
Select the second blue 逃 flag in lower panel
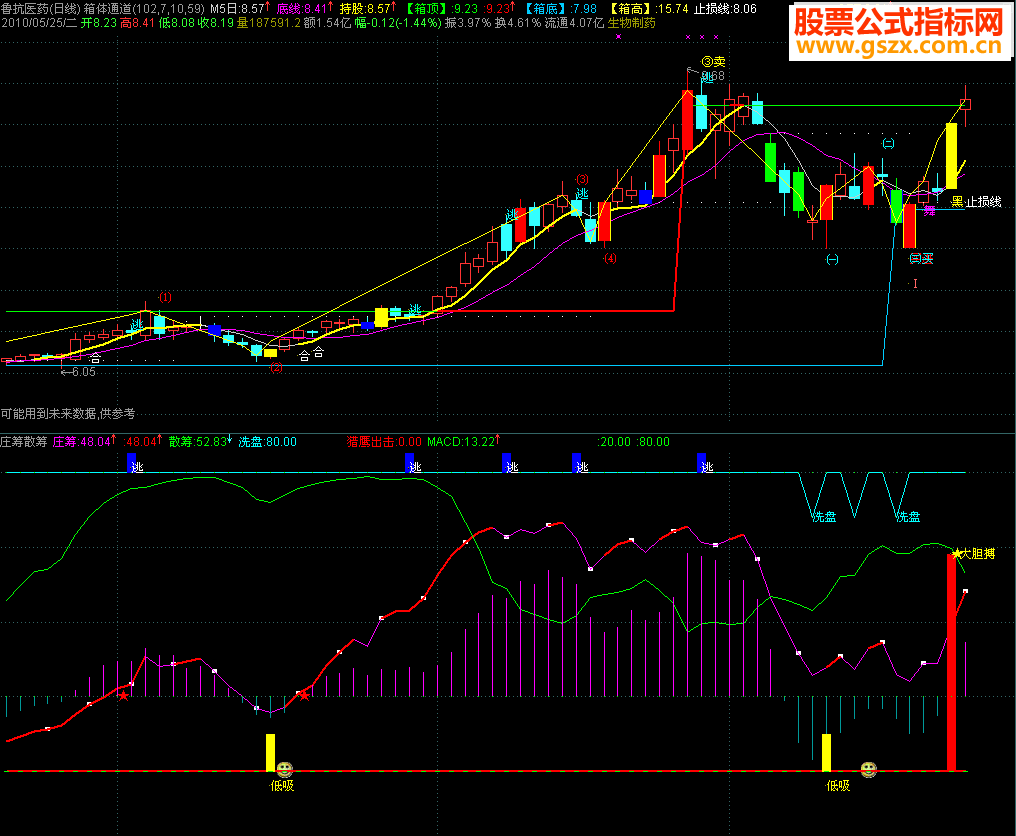(x=410, y=463)
